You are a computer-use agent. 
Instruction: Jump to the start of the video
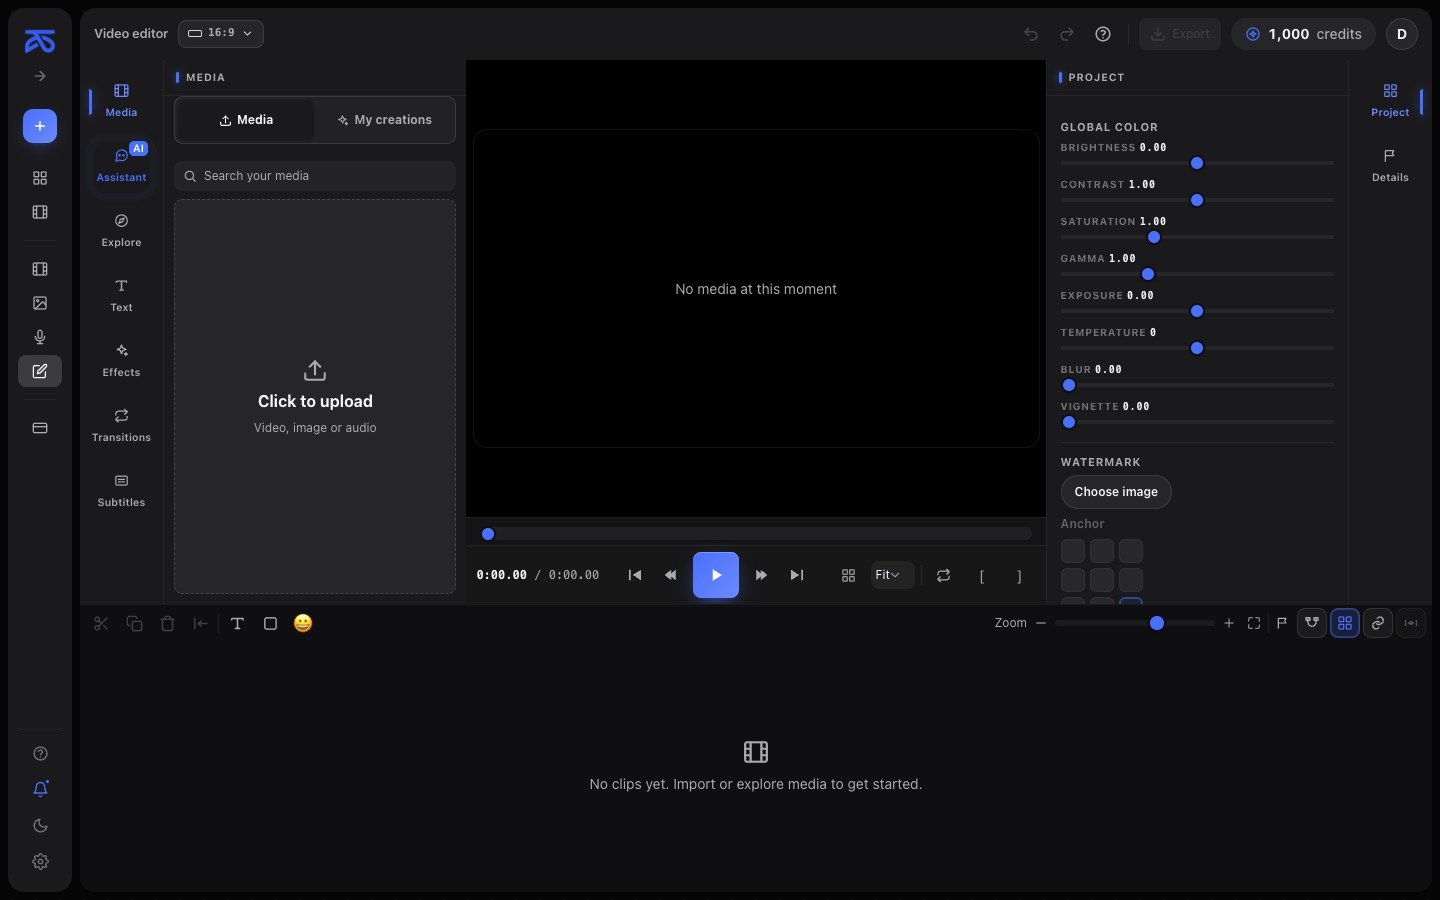pyautogui.click(x=635, y=575)
